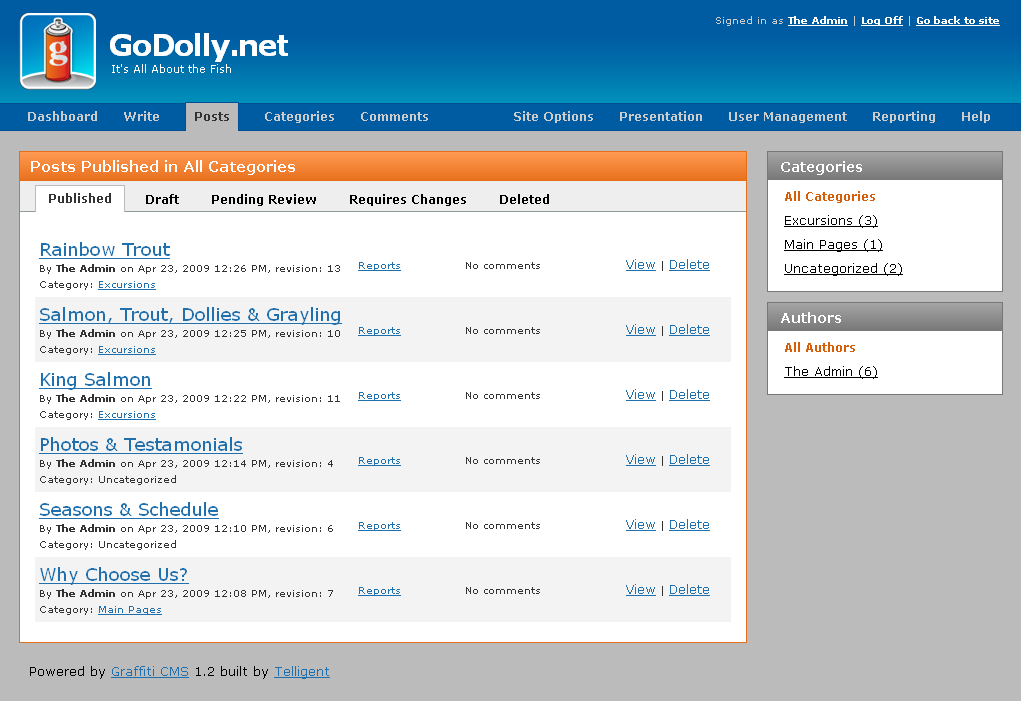
Task: Go to the Write menu
Action: (x=141, y=117)
